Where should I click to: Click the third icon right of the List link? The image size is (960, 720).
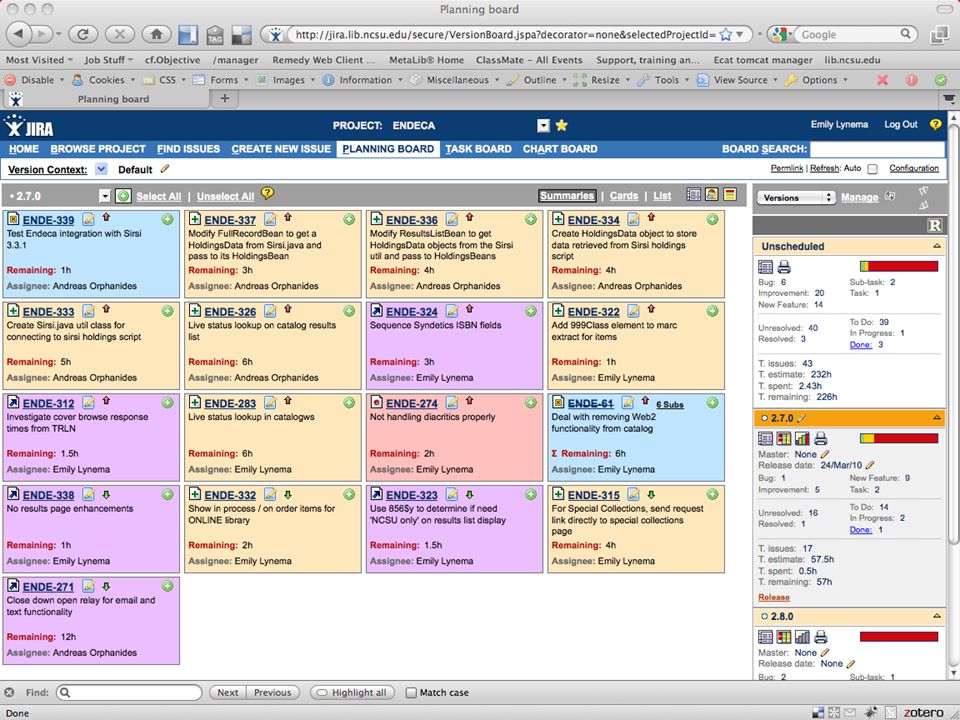coord(730,195)
